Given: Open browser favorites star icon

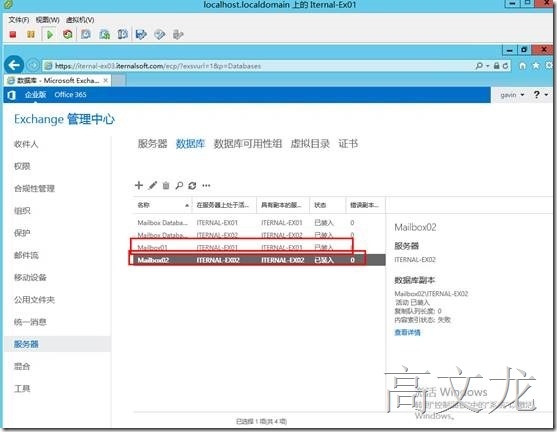Looking at the screenshot, I should (536, 66).
